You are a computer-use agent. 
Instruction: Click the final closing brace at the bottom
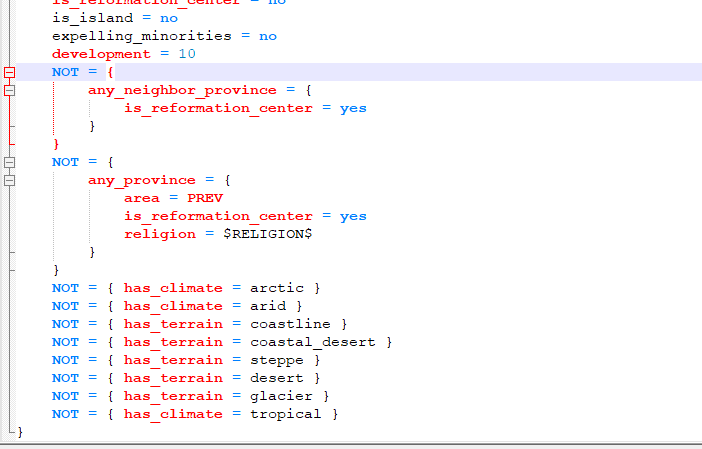pyautogui.click(x=19, y=432)
